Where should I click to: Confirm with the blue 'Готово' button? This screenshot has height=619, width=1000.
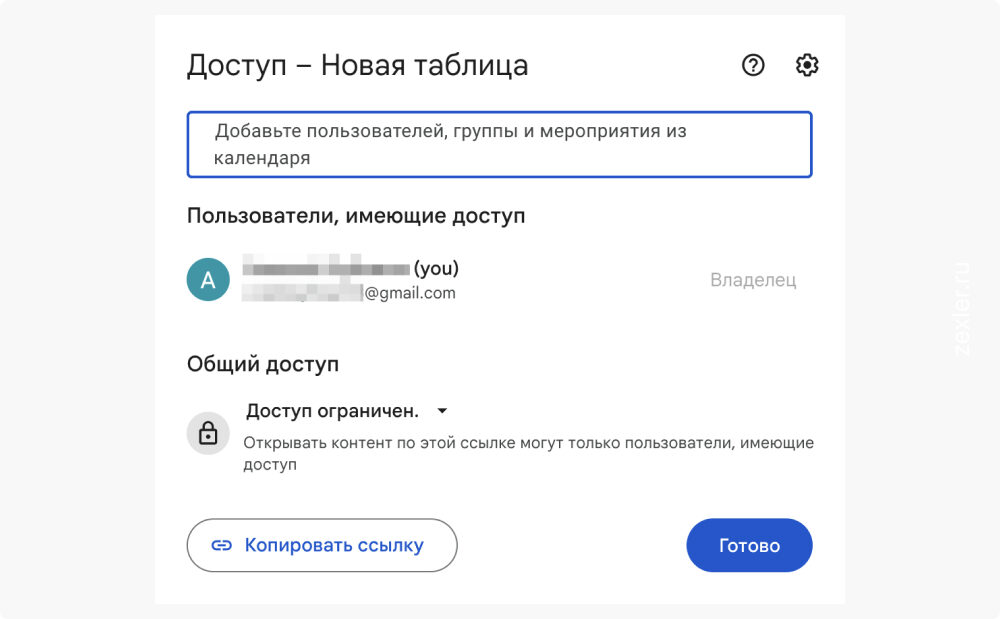pyautogui.click(x=749, y=546)
